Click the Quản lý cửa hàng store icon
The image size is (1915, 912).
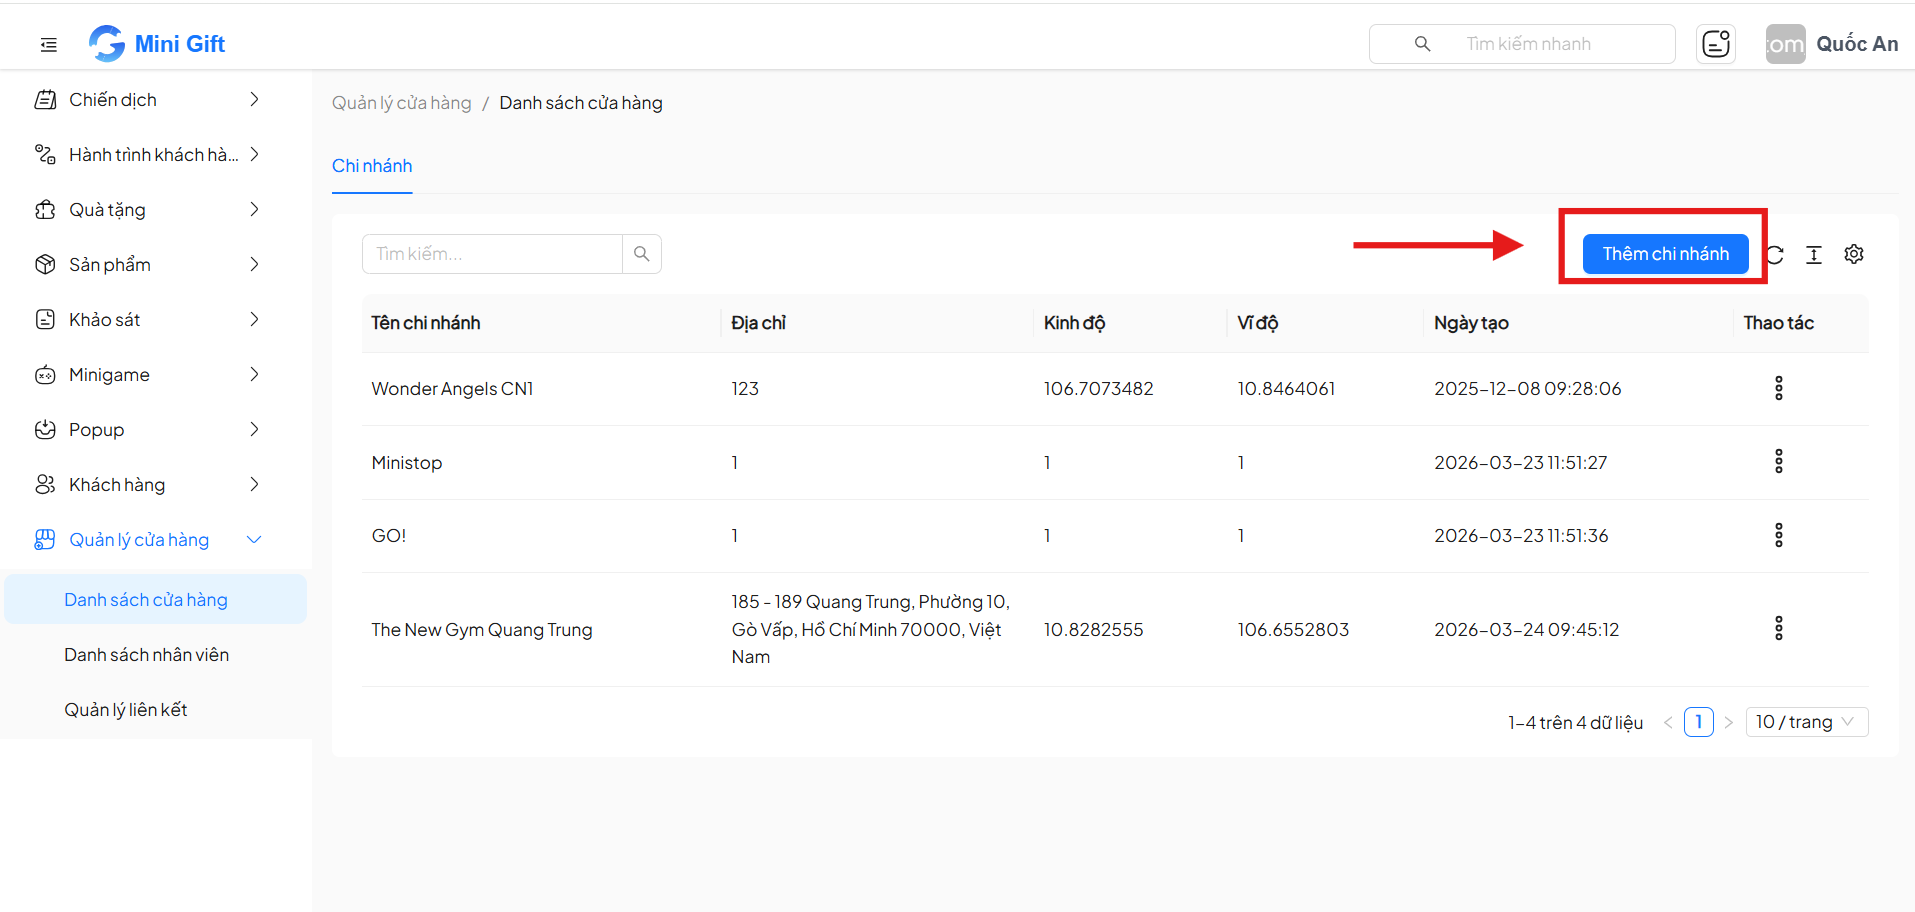coord(45,540)
